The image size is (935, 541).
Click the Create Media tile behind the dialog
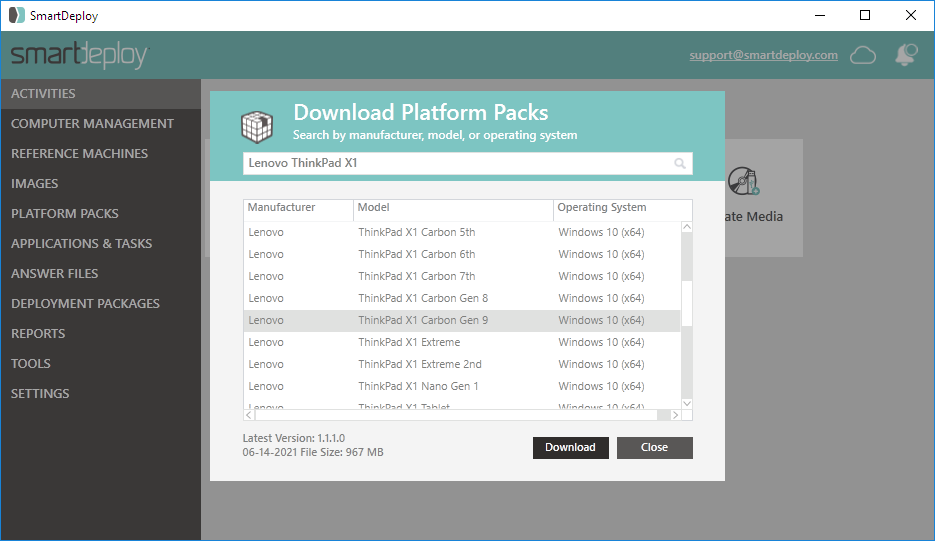(764, 198)
